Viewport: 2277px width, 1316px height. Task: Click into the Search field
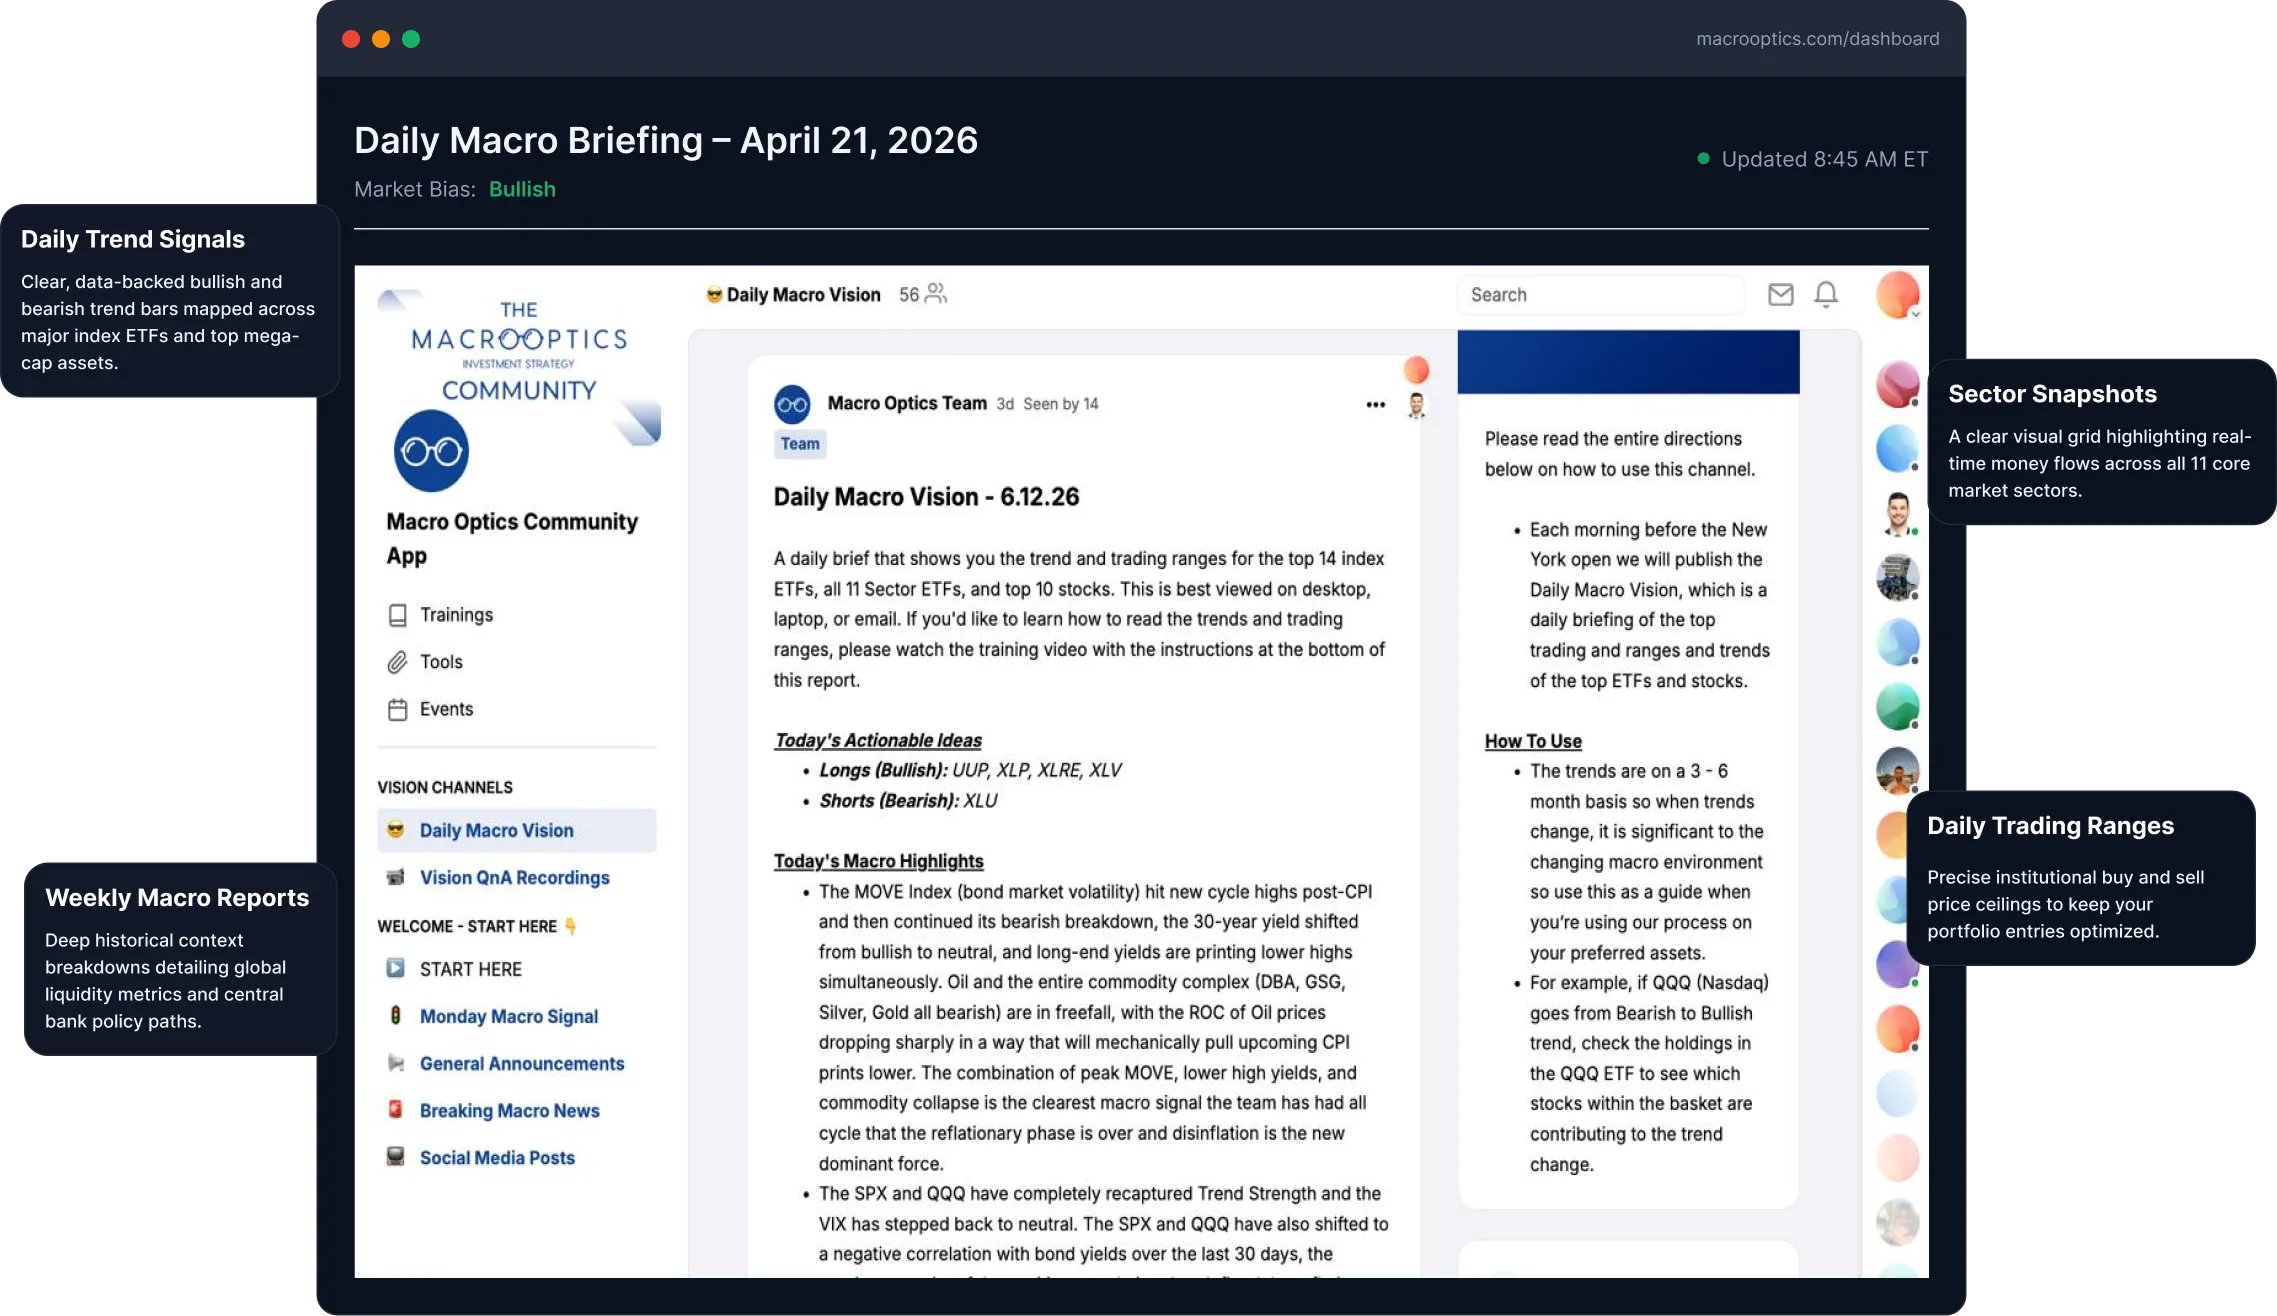[x=1600, y=295]
